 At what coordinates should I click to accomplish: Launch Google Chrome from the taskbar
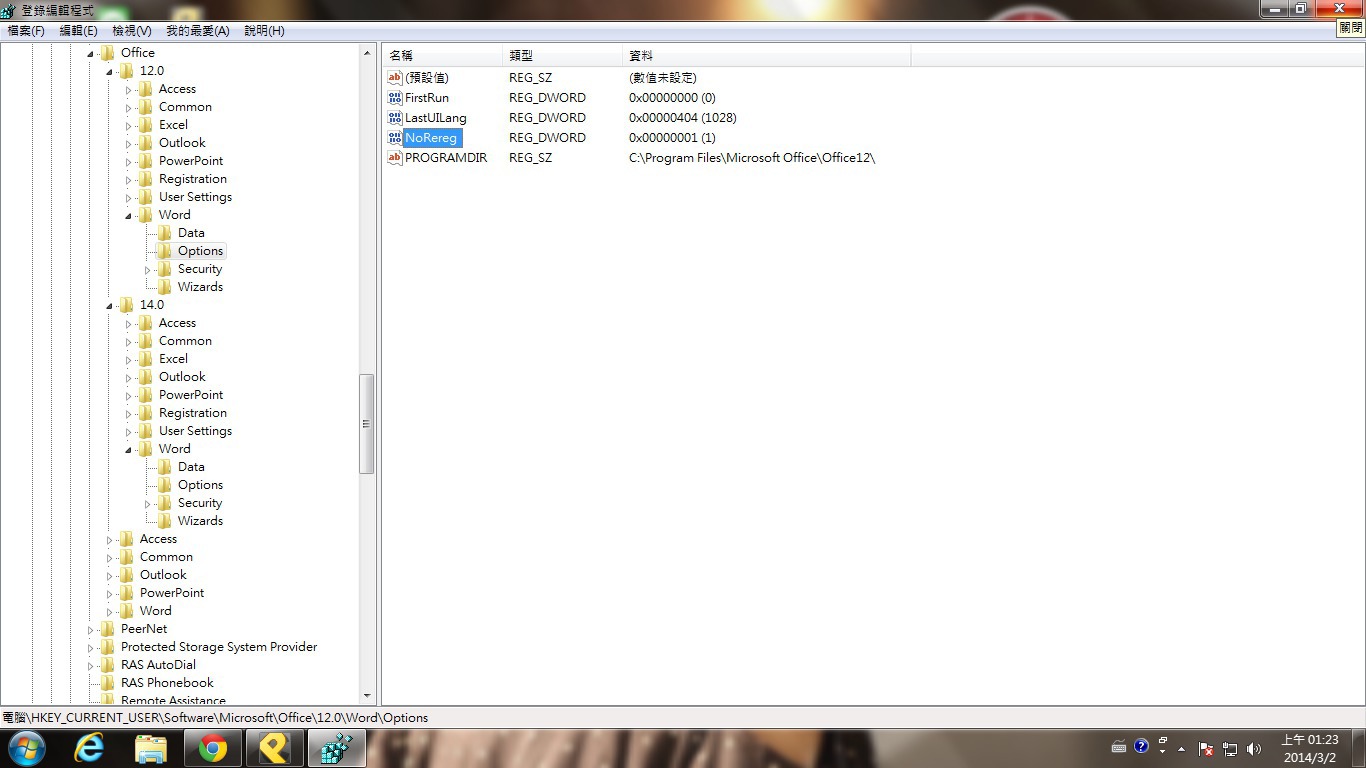(x=212, y=748)
